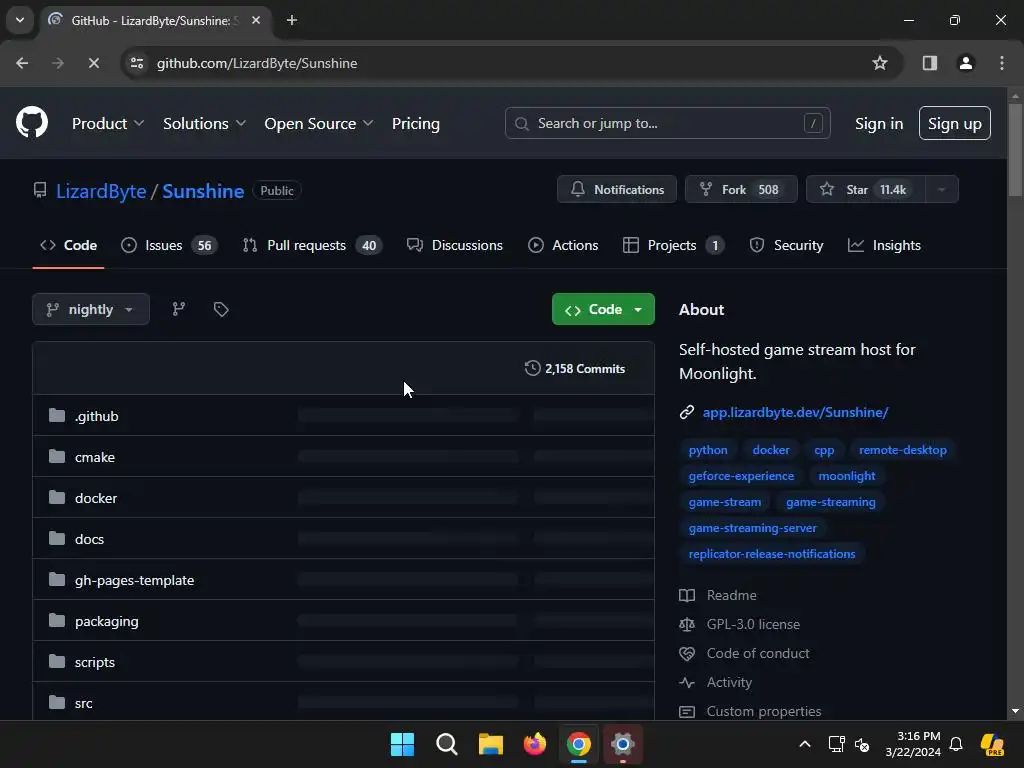Open the GPL-3.0 license link

pyautogui.click(x=753, y=624)
